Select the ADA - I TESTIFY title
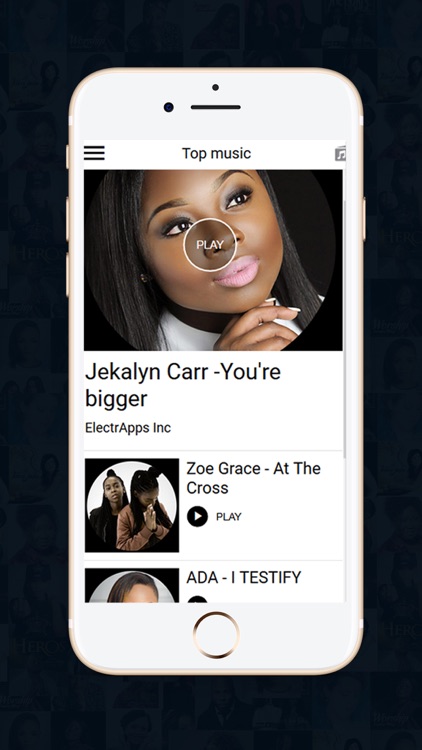This screenshot has width=422, height=750. [244, 577]
